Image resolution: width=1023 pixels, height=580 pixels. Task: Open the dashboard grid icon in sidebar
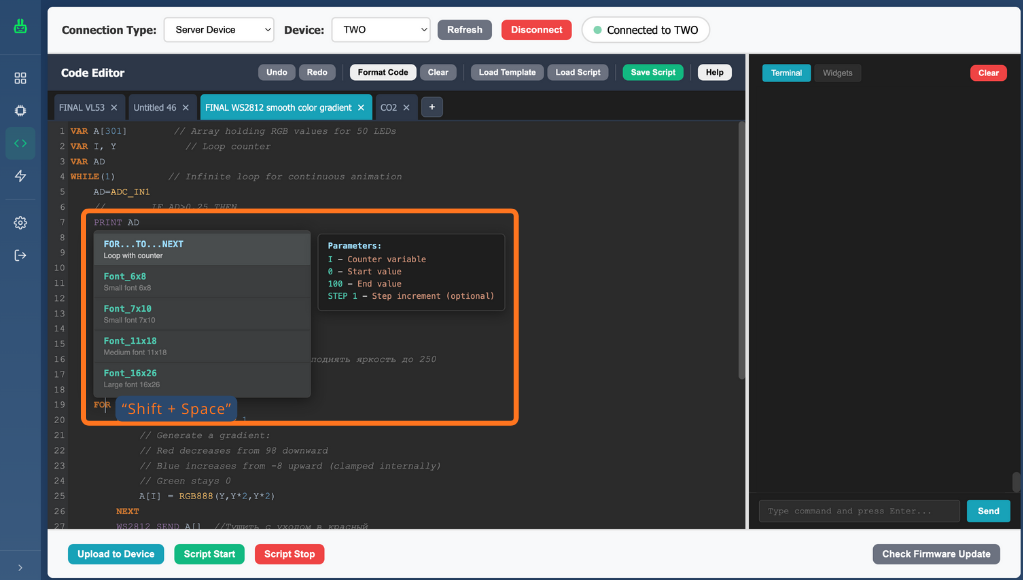pos(20,78)
